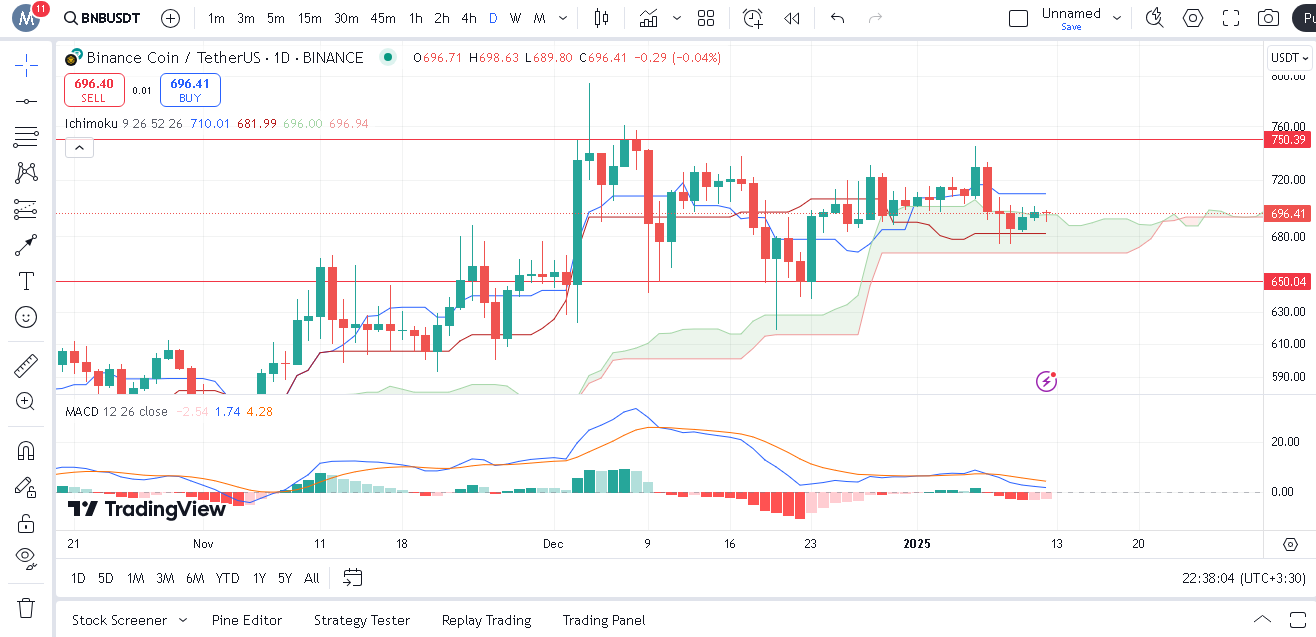Open the indicators menu
Screen dimensions: 1316x637
(649, 18)
